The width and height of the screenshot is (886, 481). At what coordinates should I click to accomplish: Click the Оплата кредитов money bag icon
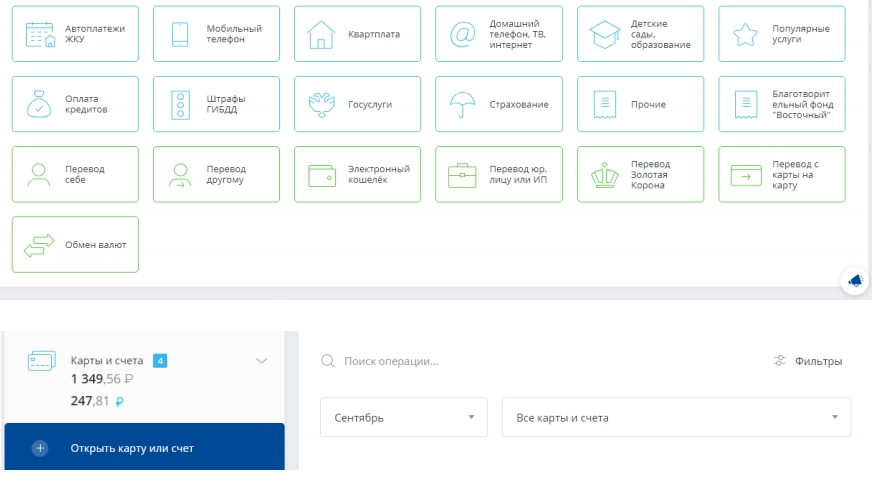39,104
